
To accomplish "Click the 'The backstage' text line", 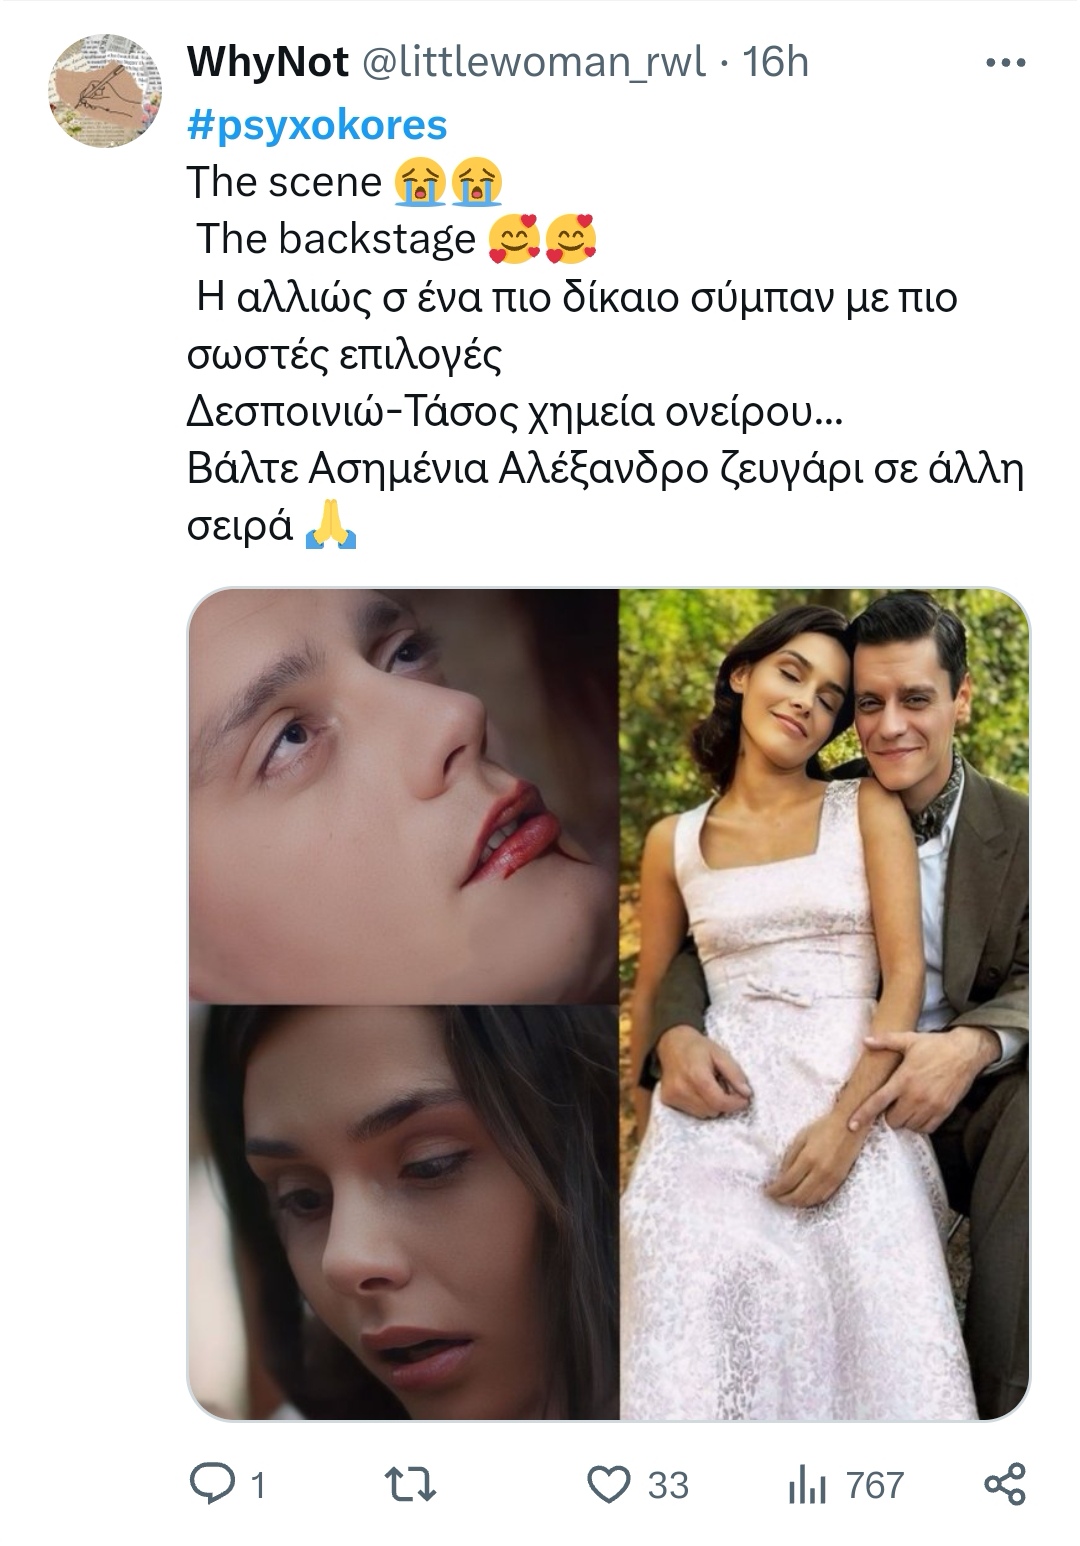I will [395, 239].
